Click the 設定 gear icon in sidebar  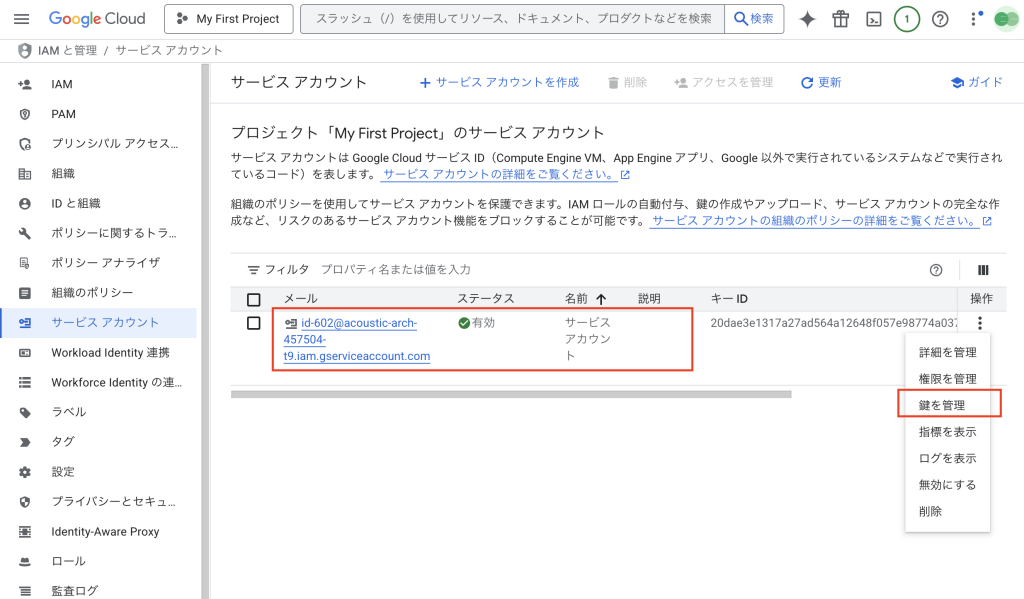pyautogui.click(x=25, y=472)
